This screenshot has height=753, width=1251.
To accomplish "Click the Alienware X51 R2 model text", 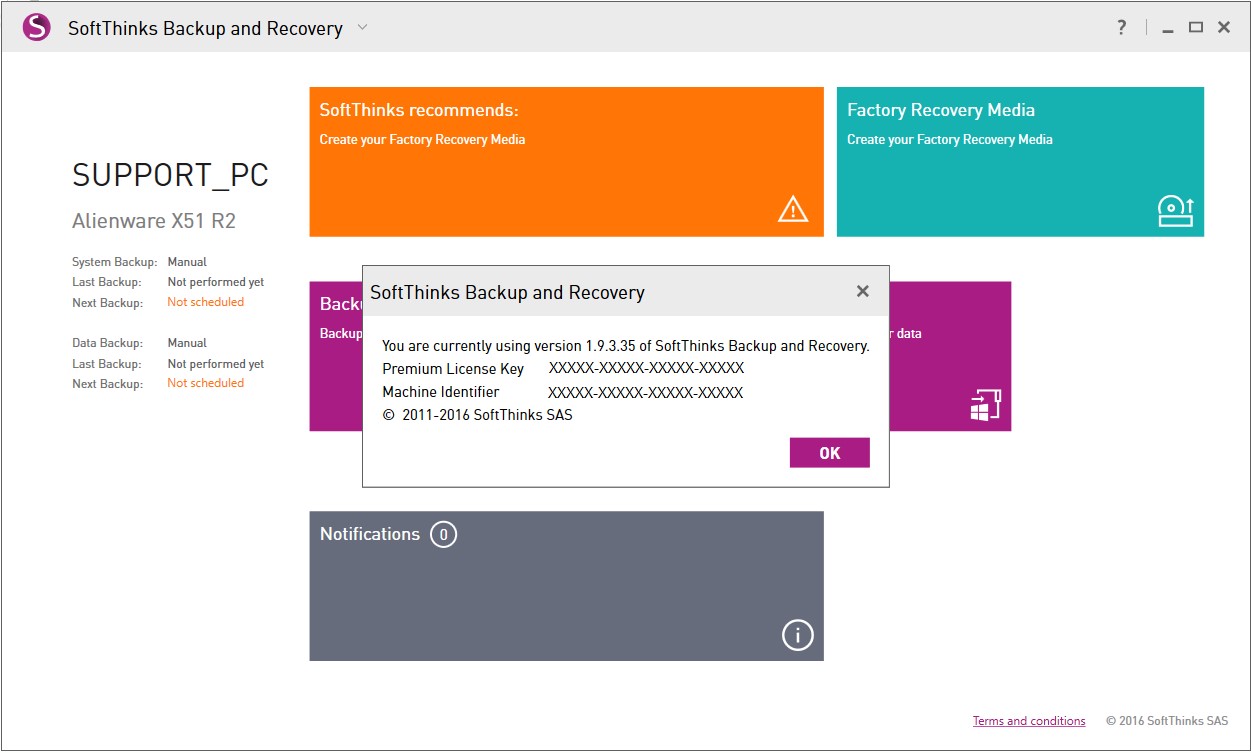I will click(154, 221).
